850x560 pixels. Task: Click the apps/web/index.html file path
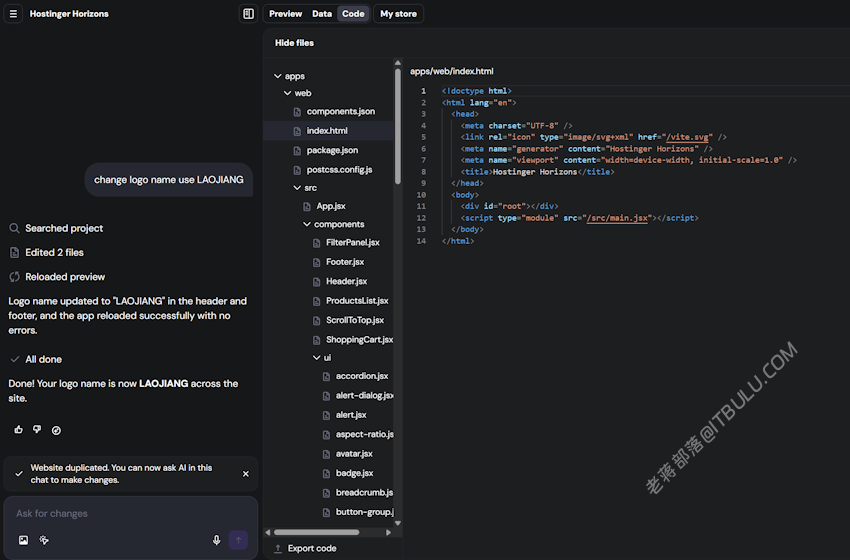tap(452, 71)
